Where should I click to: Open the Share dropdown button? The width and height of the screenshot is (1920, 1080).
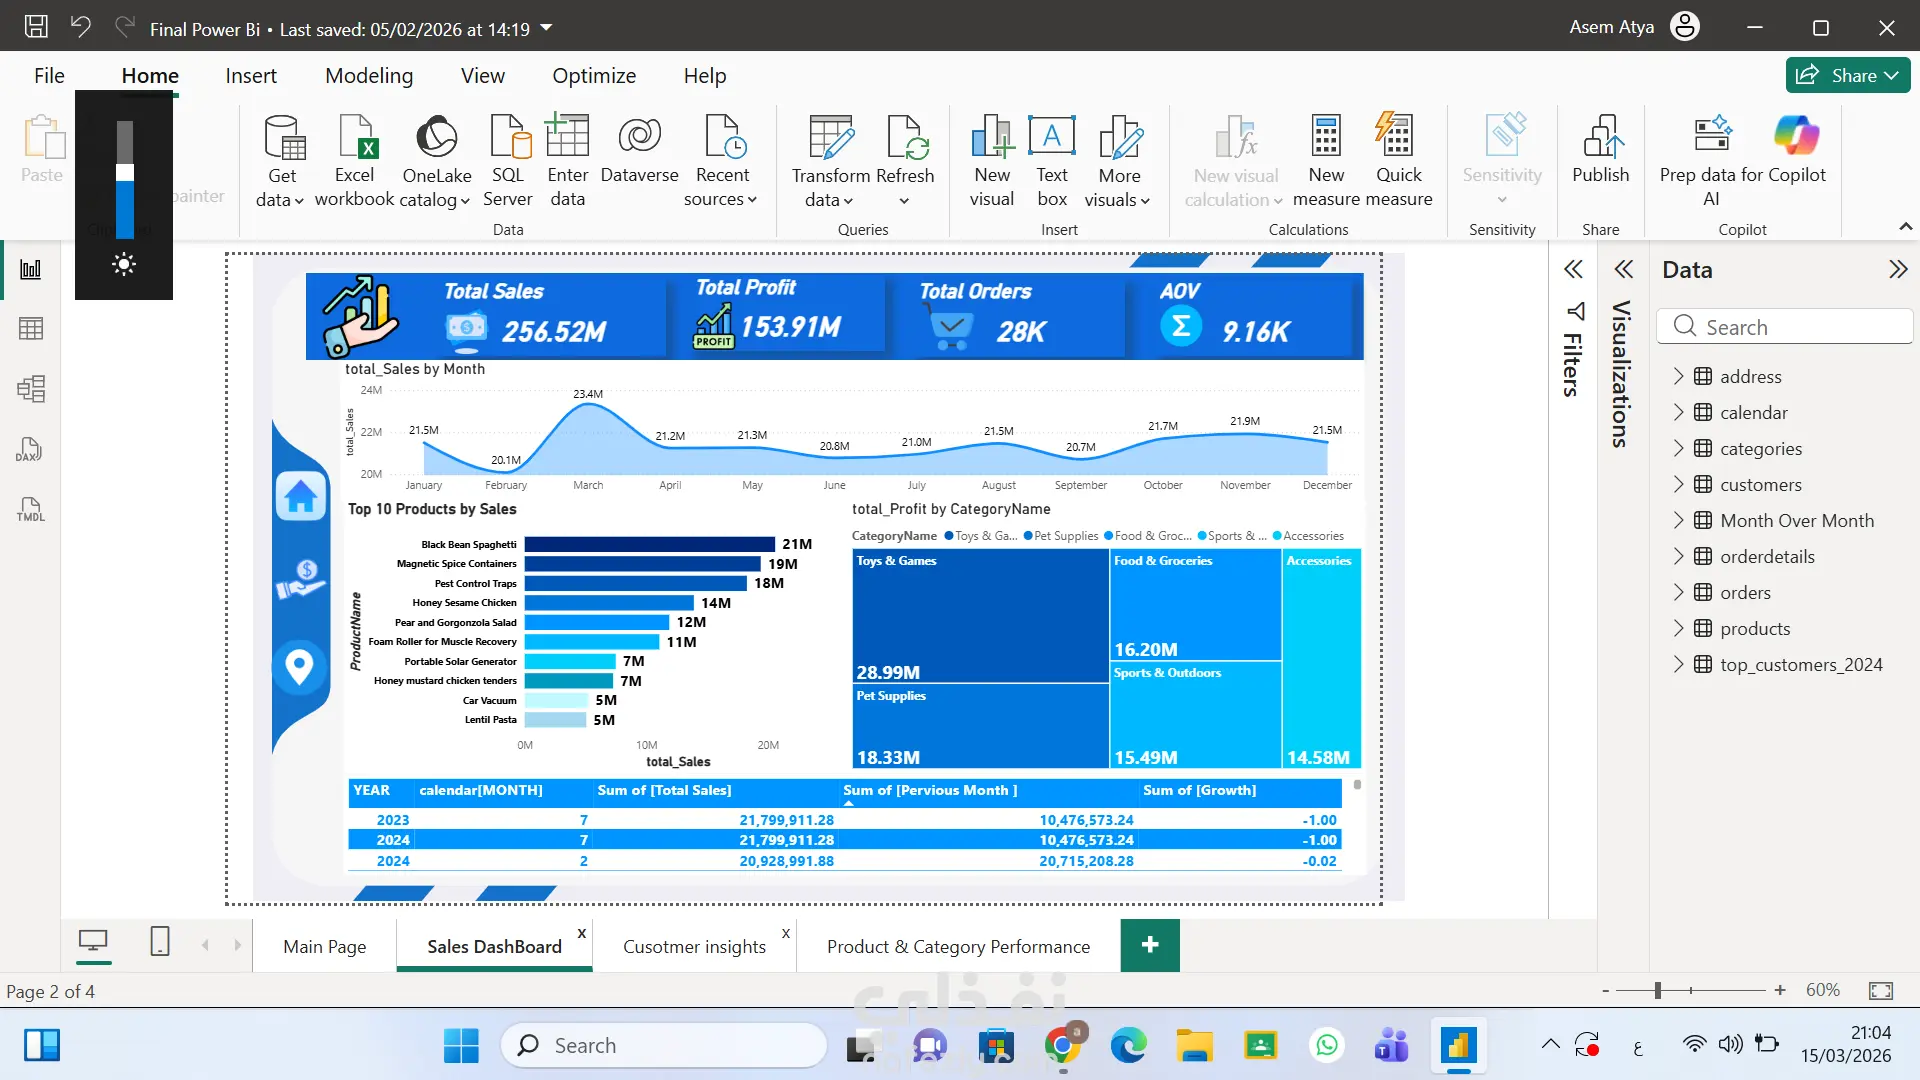(x=1848, y=75)
